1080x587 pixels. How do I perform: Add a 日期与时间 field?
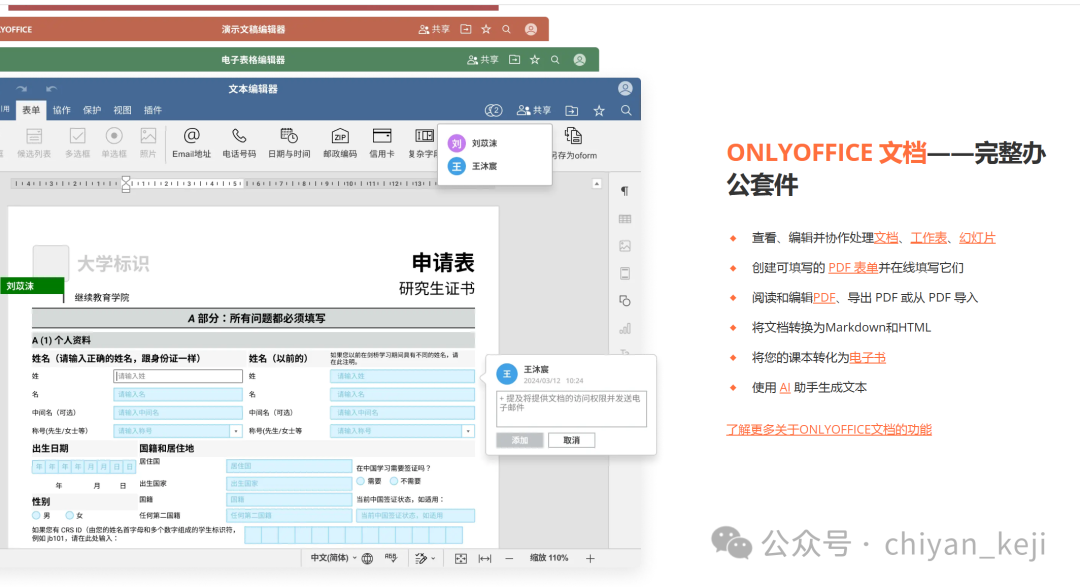(x=289, y=142)
